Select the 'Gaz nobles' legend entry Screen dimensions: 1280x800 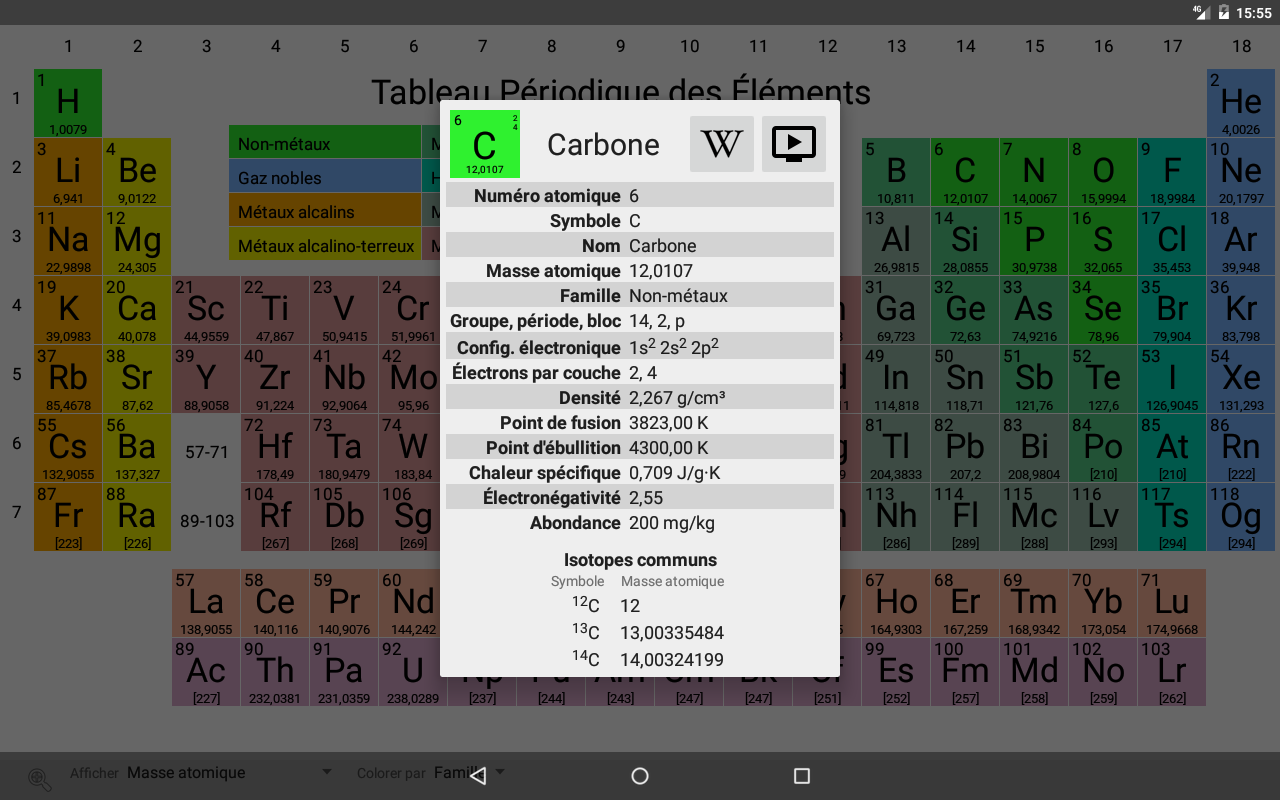pos(325,178)
